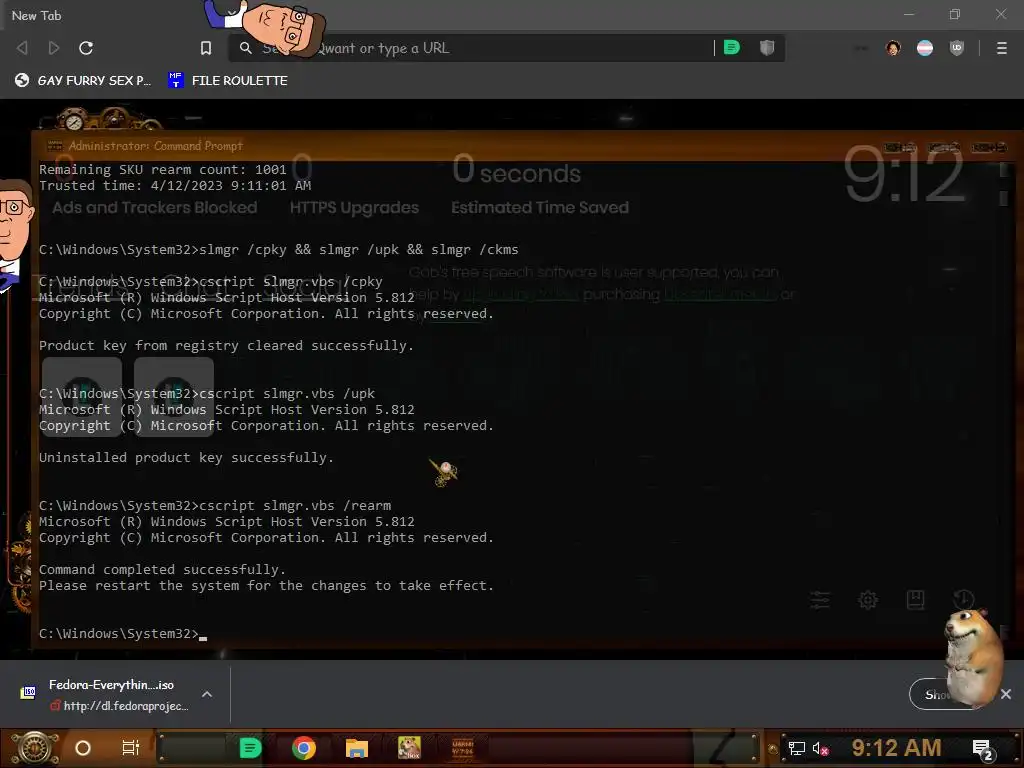This screenshot has width=1024, height=768.
Task: Click 'Please restart the system' message line
Action: (266, 586)
